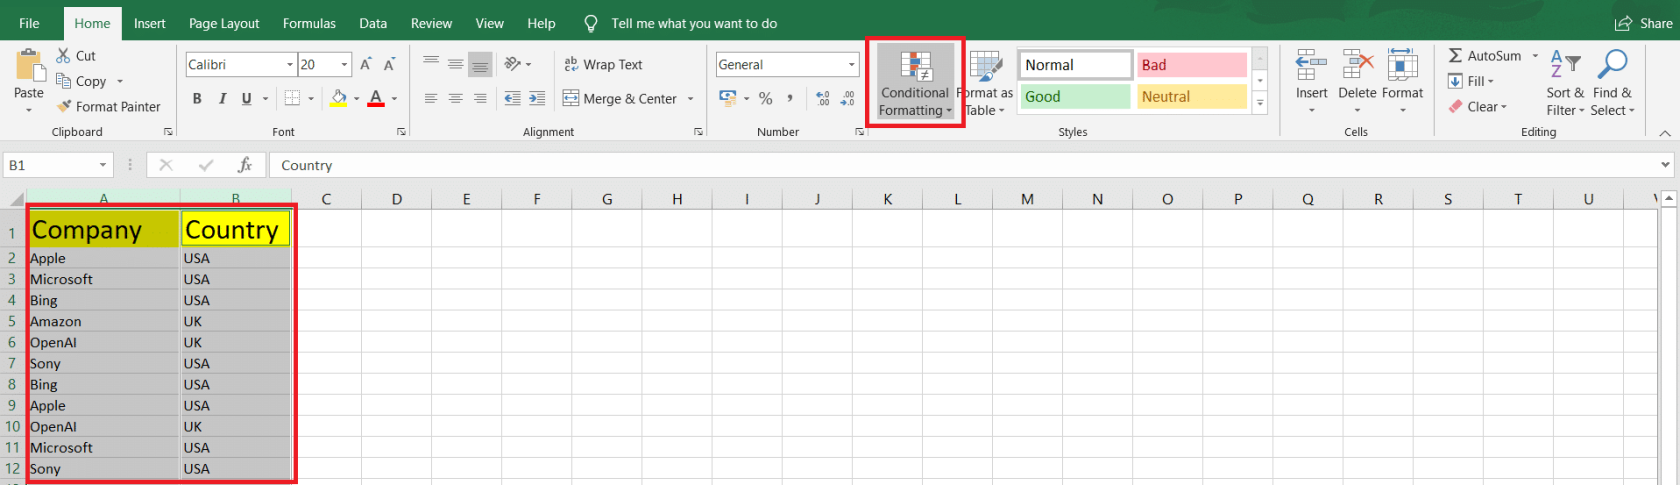
Task: Apply the Bad cell style
Action: point(1192,65)
